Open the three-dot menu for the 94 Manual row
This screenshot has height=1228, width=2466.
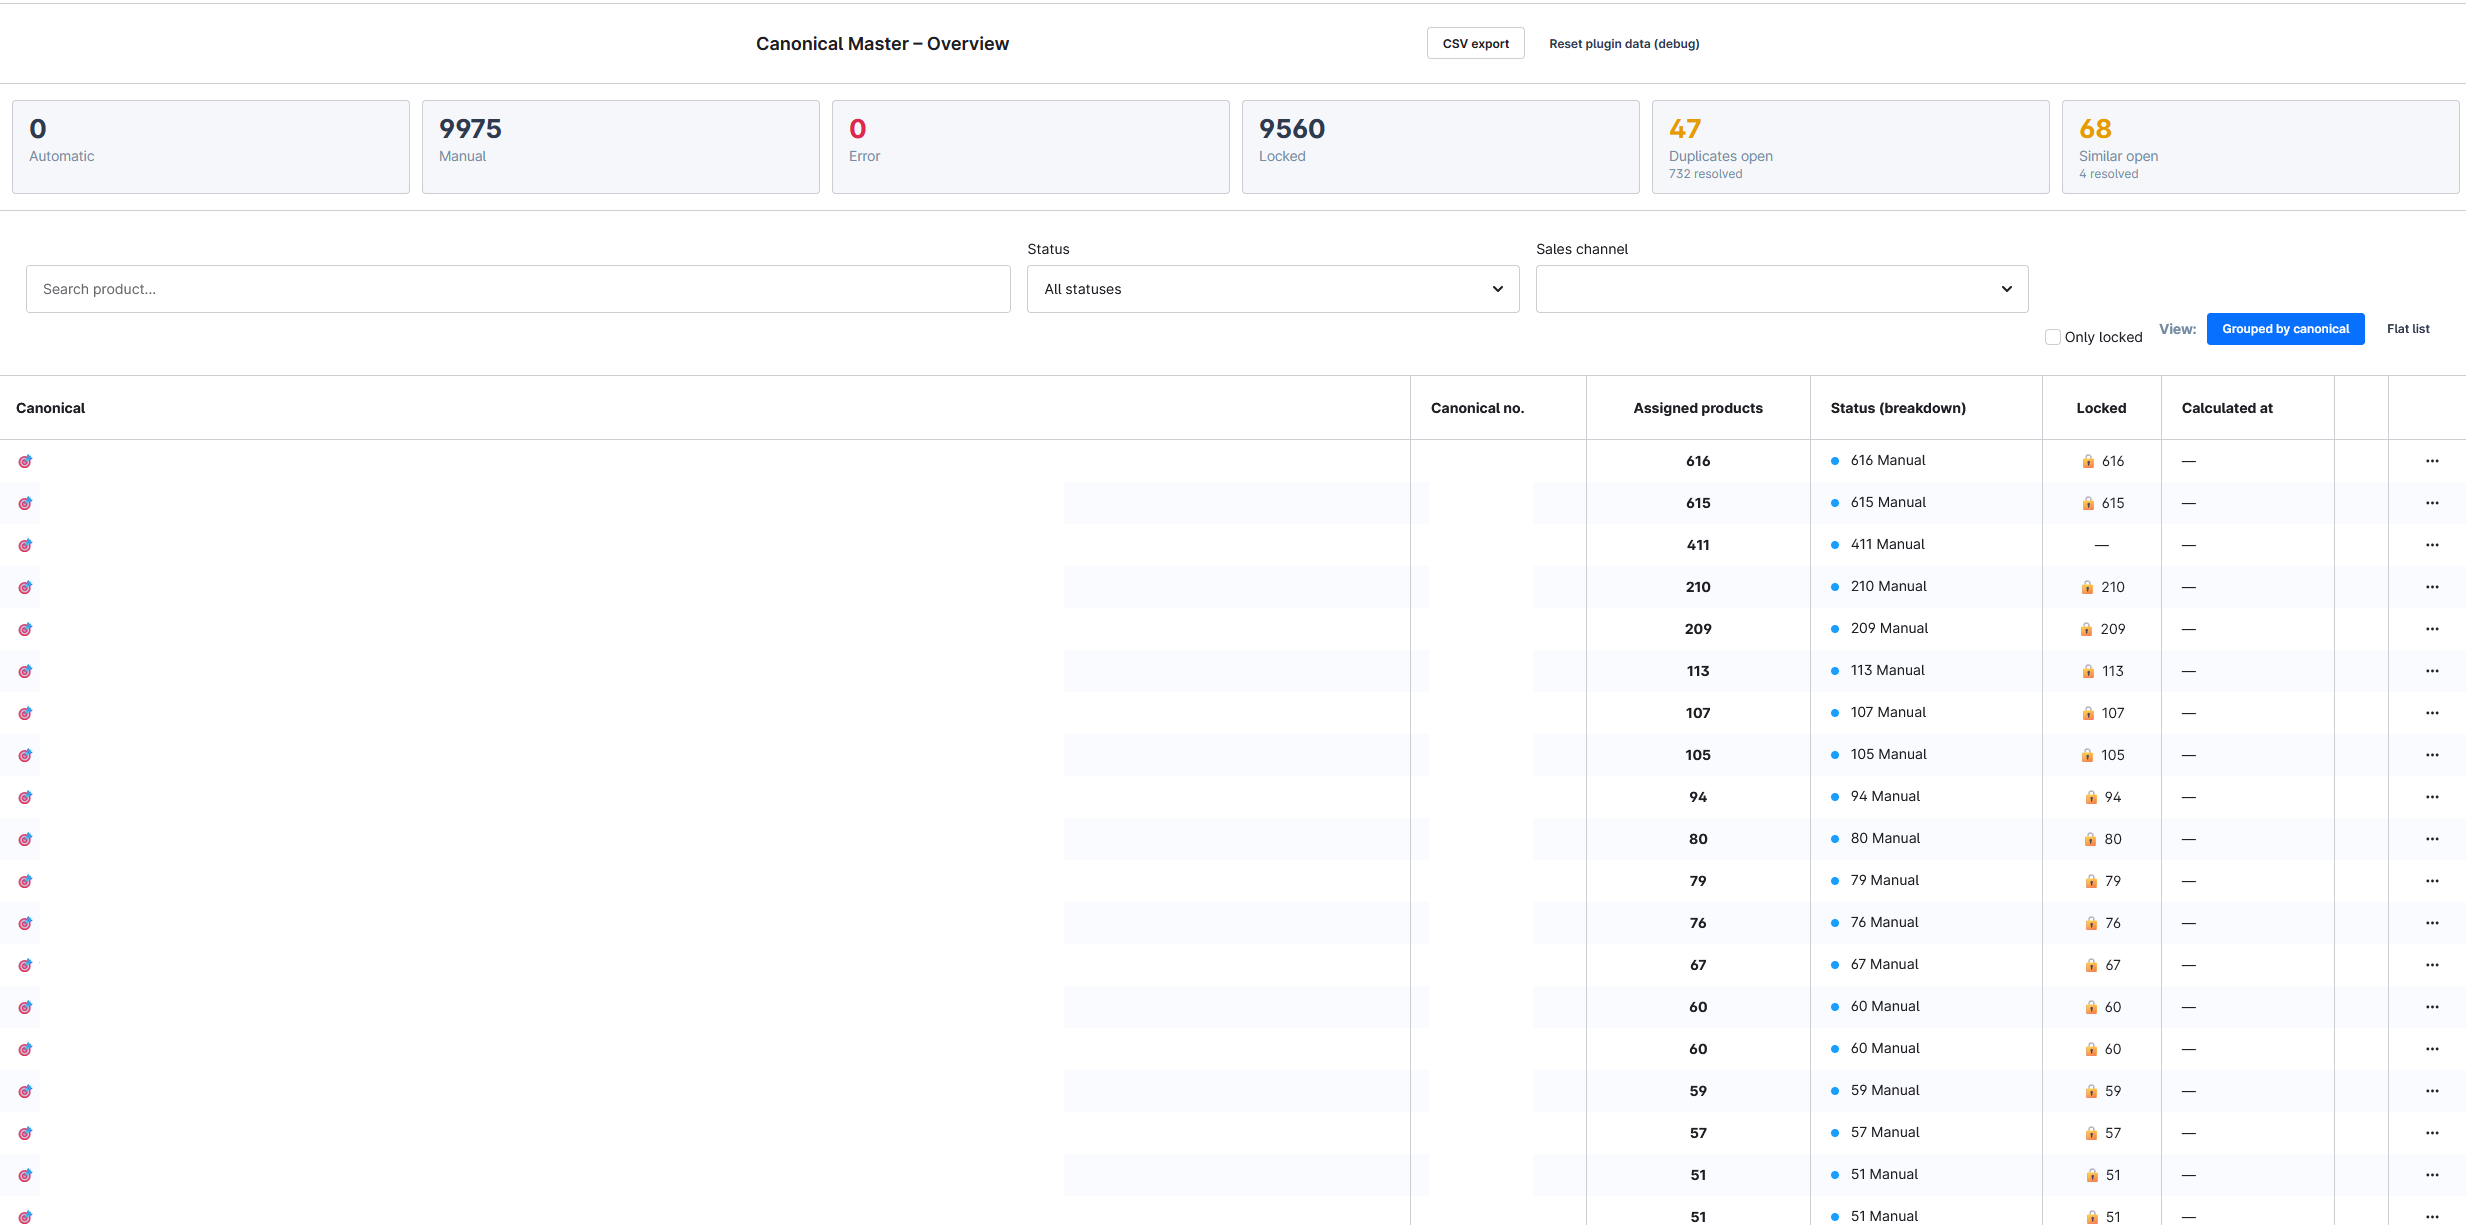point(2432,797)
